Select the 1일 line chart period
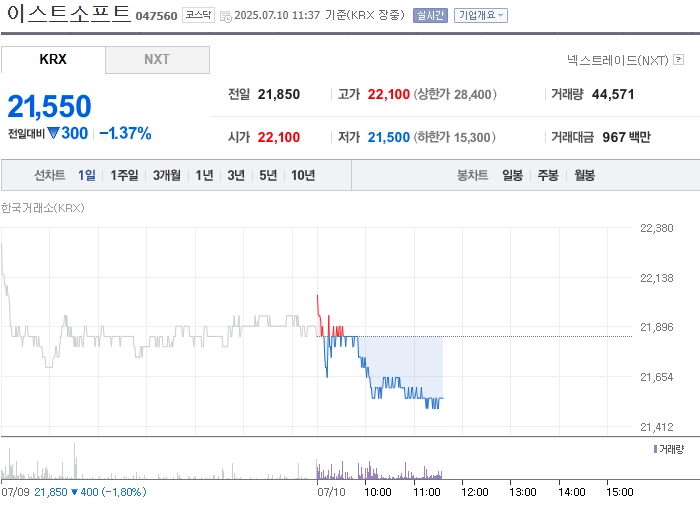This screenshot has height=515, width=700. [87, 175]
